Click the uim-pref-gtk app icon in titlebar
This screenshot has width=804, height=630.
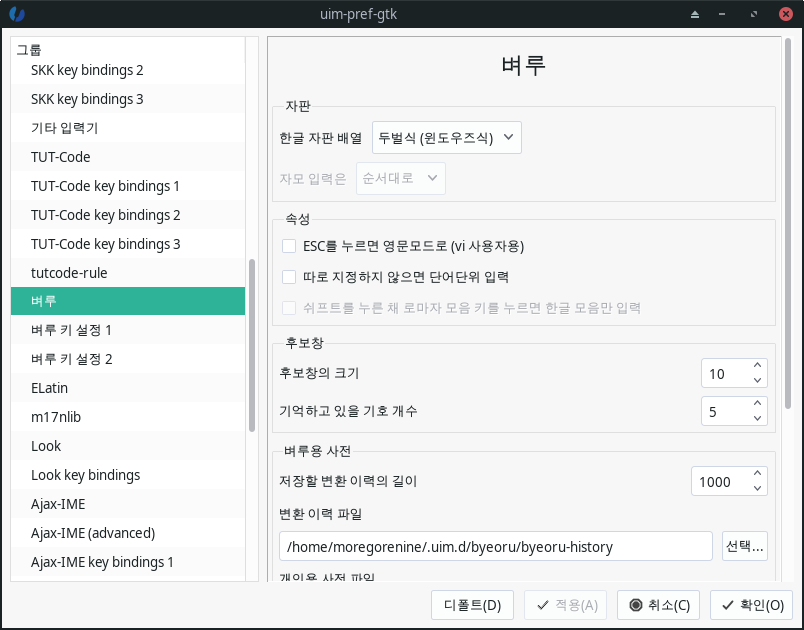click(16, 15)
